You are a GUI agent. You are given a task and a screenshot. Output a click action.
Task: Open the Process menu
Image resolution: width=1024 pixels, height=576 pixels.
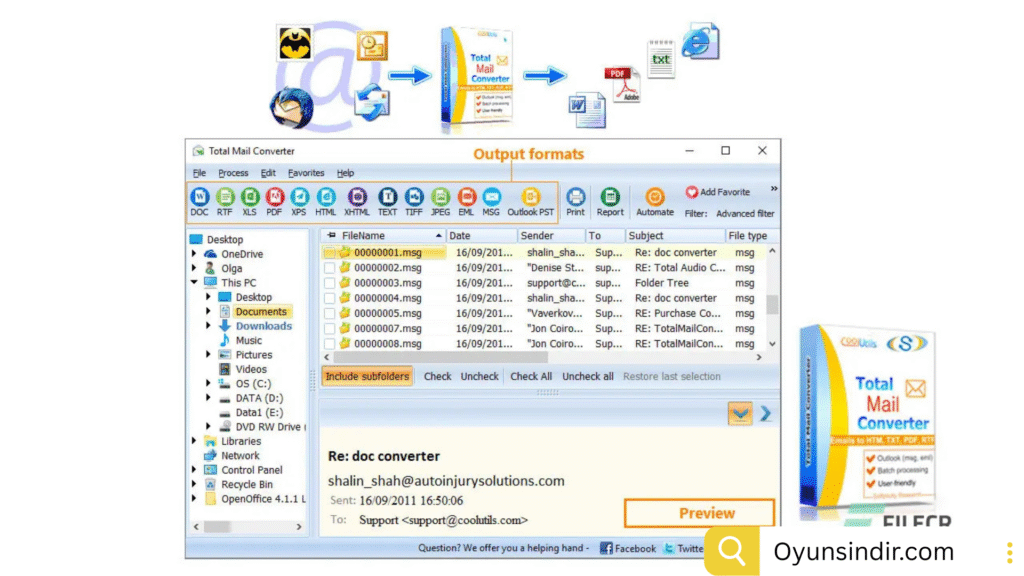pos(233,173)
